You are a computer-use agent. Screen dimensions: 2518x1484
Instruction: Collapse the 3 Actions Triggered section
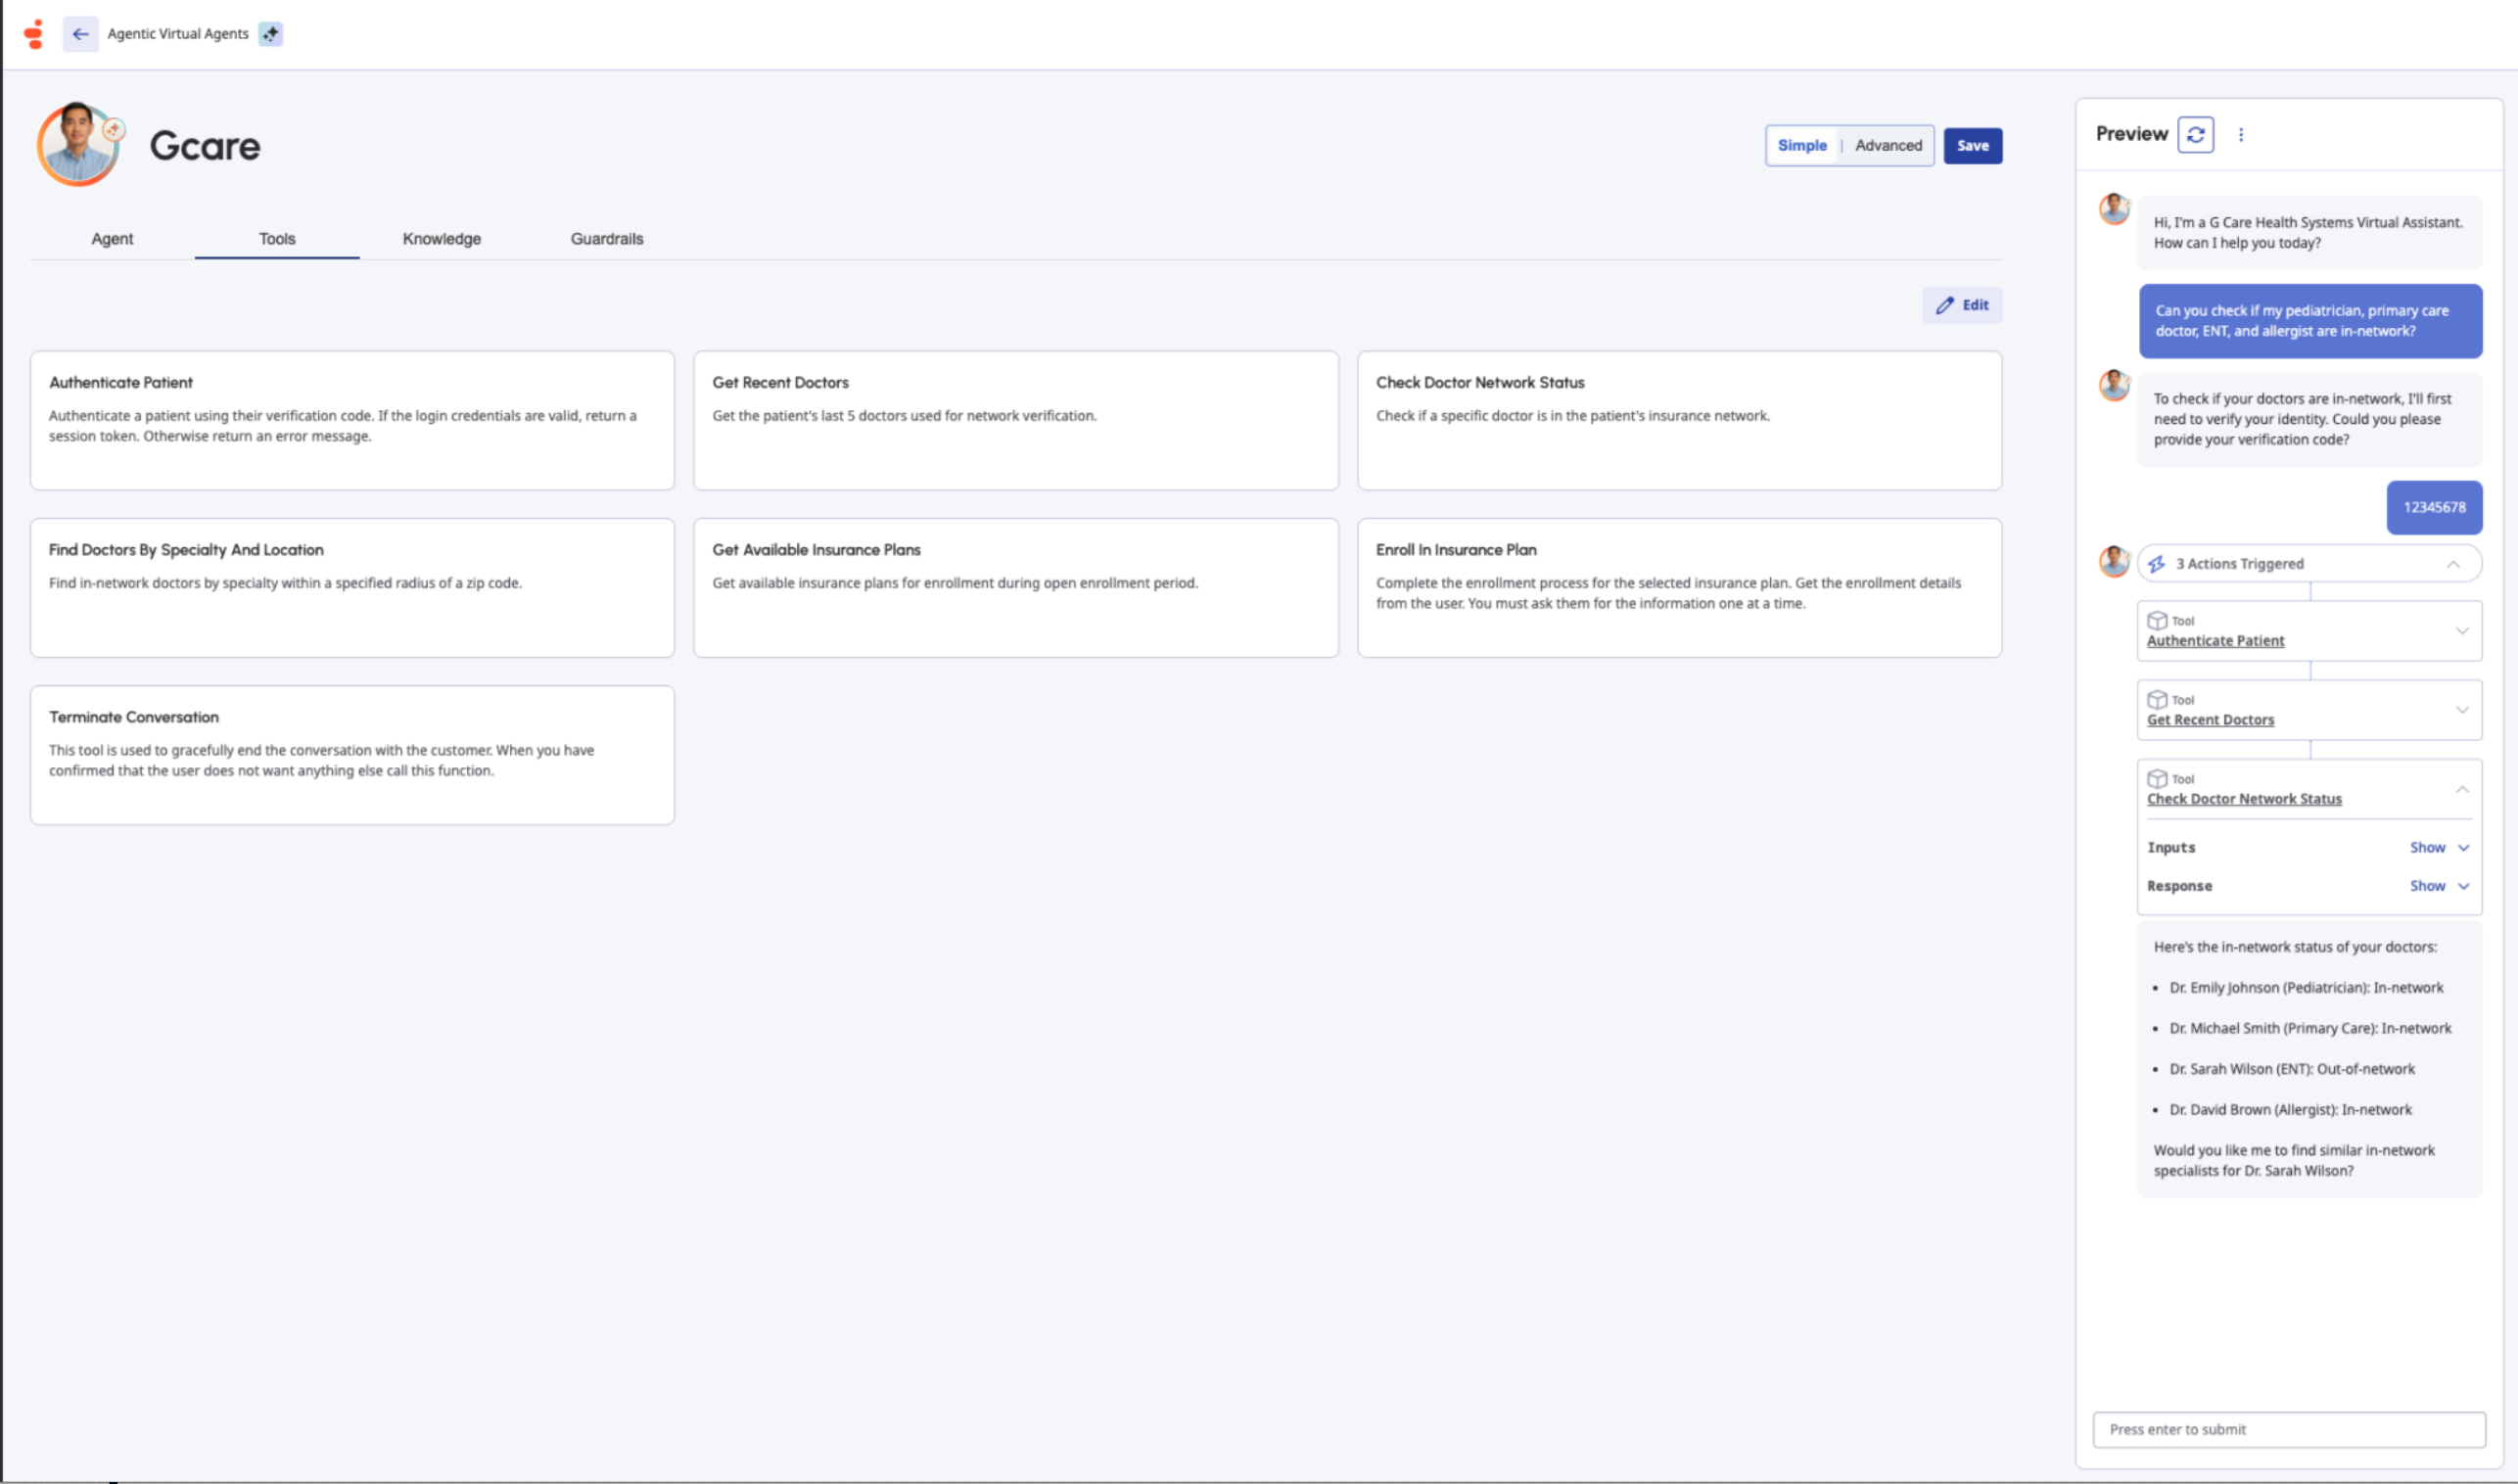[2453, 564]
